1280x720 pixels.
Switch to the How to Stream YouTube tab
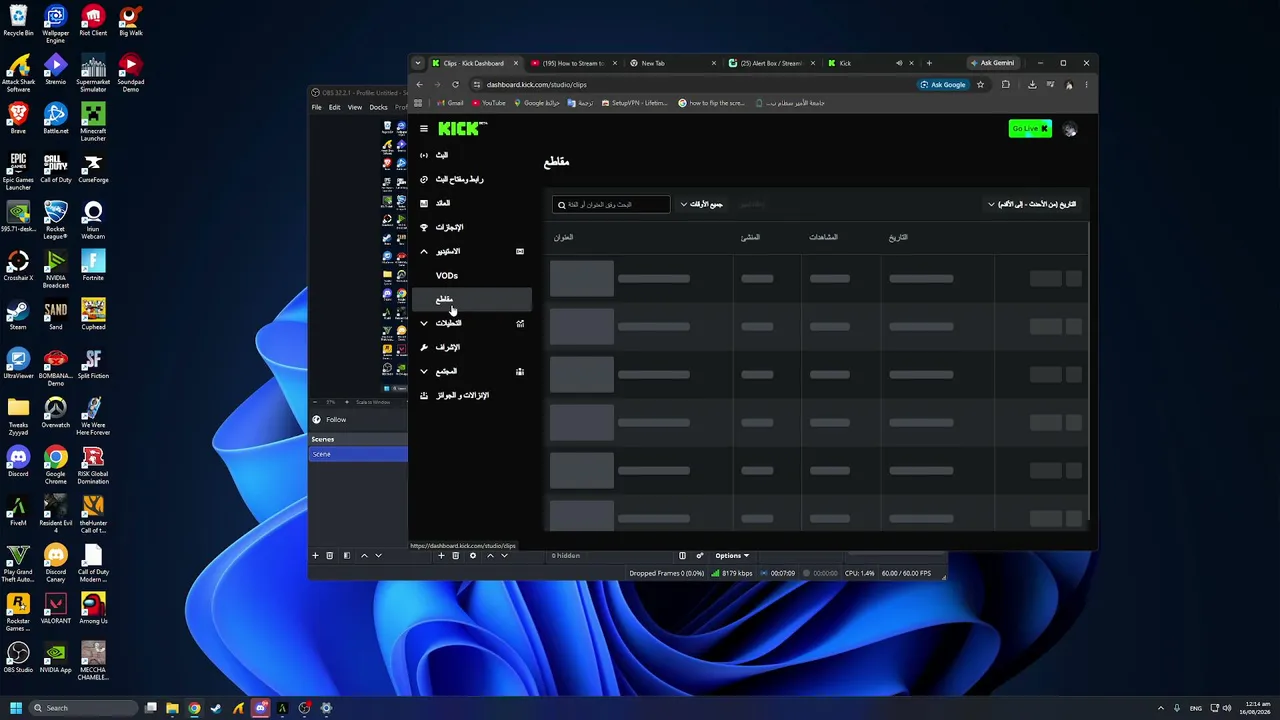[x=573, y=64]
